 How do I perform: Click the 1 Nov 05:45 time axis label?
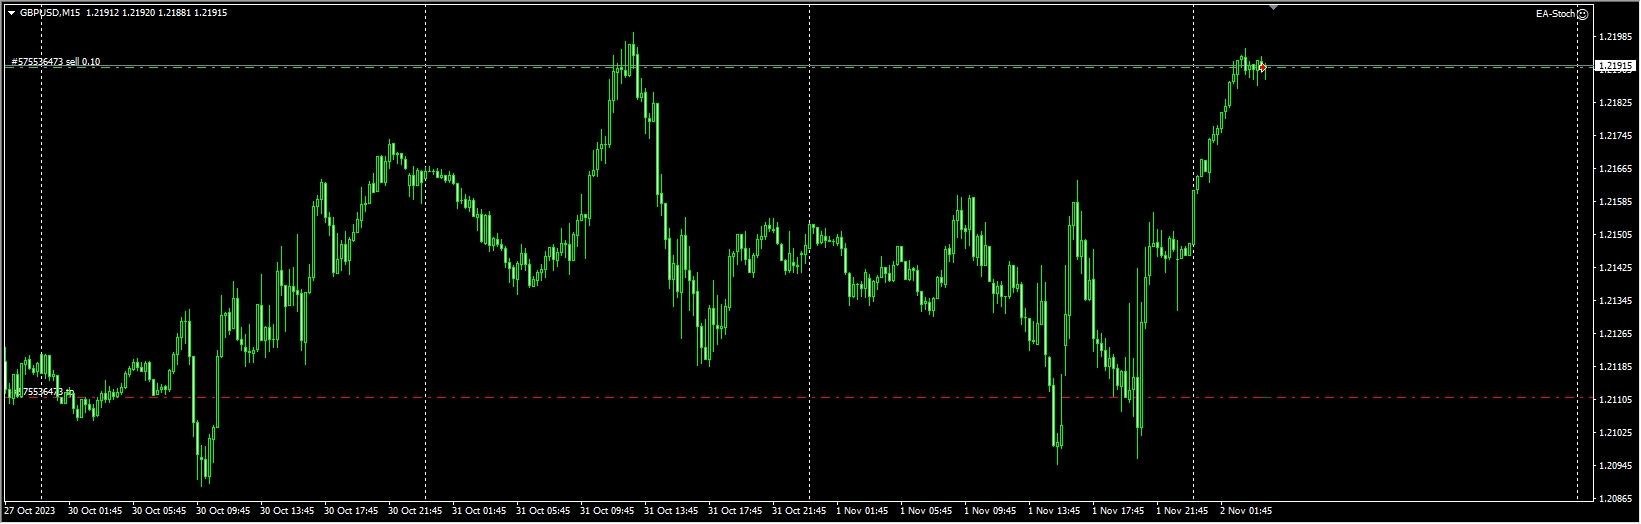925,511
